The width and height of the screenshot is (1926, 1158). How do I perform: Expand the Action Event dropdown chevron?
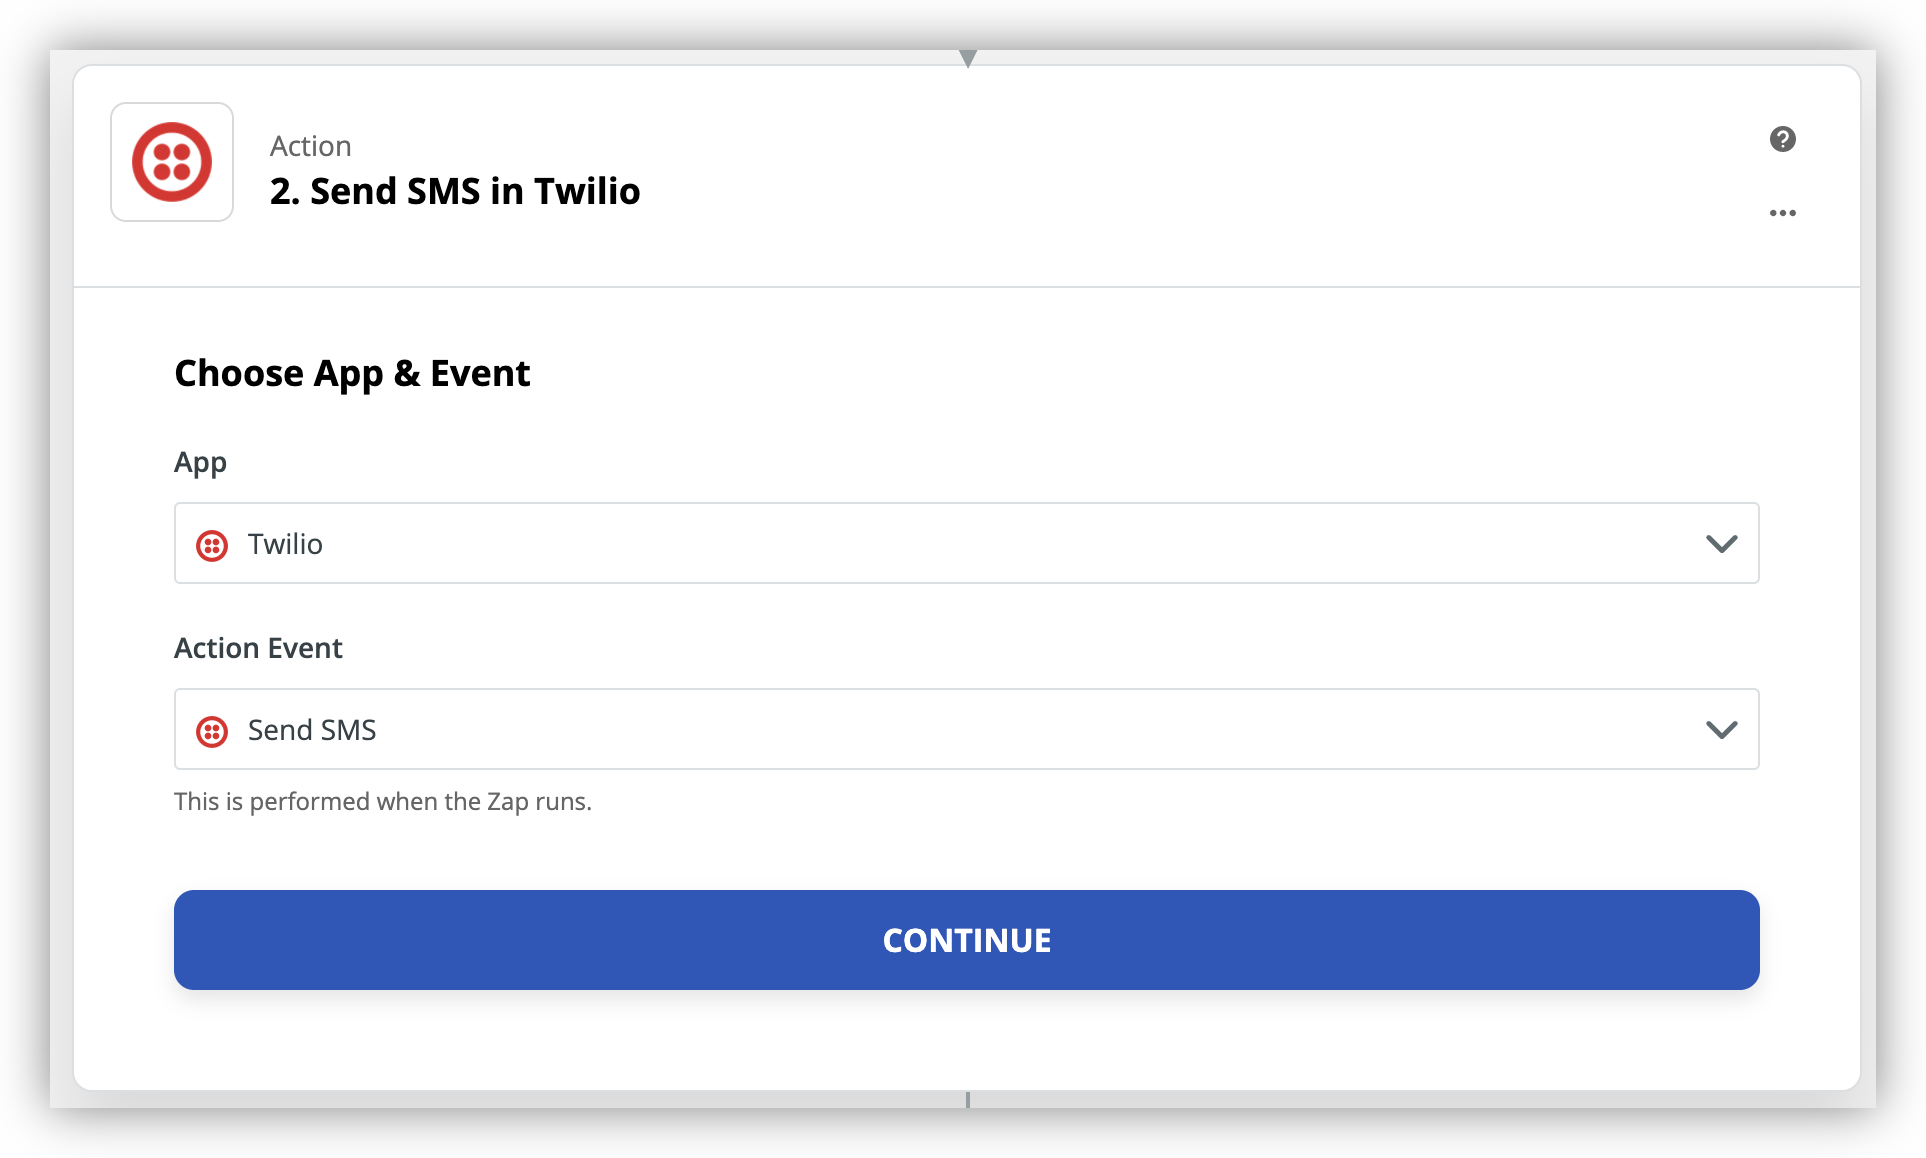click(x=1721, y=730)
